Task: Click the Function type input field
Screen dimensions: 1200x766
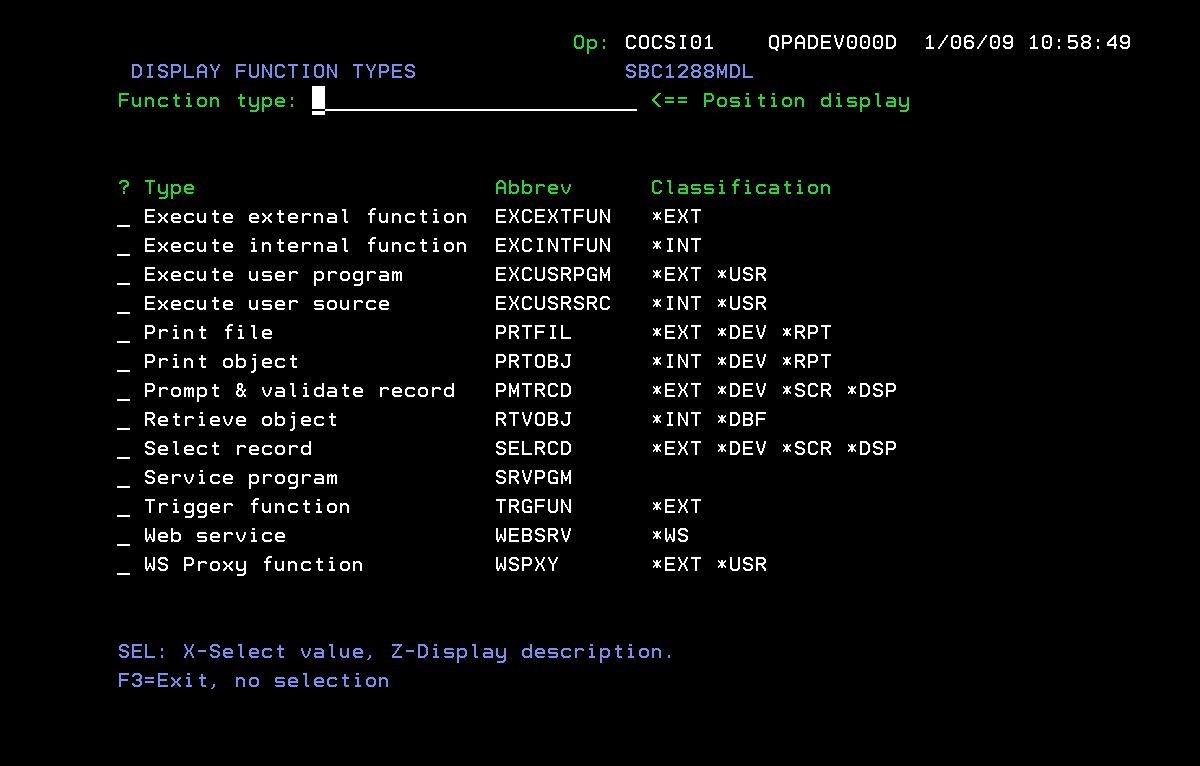Action: (x=475, y=101)
